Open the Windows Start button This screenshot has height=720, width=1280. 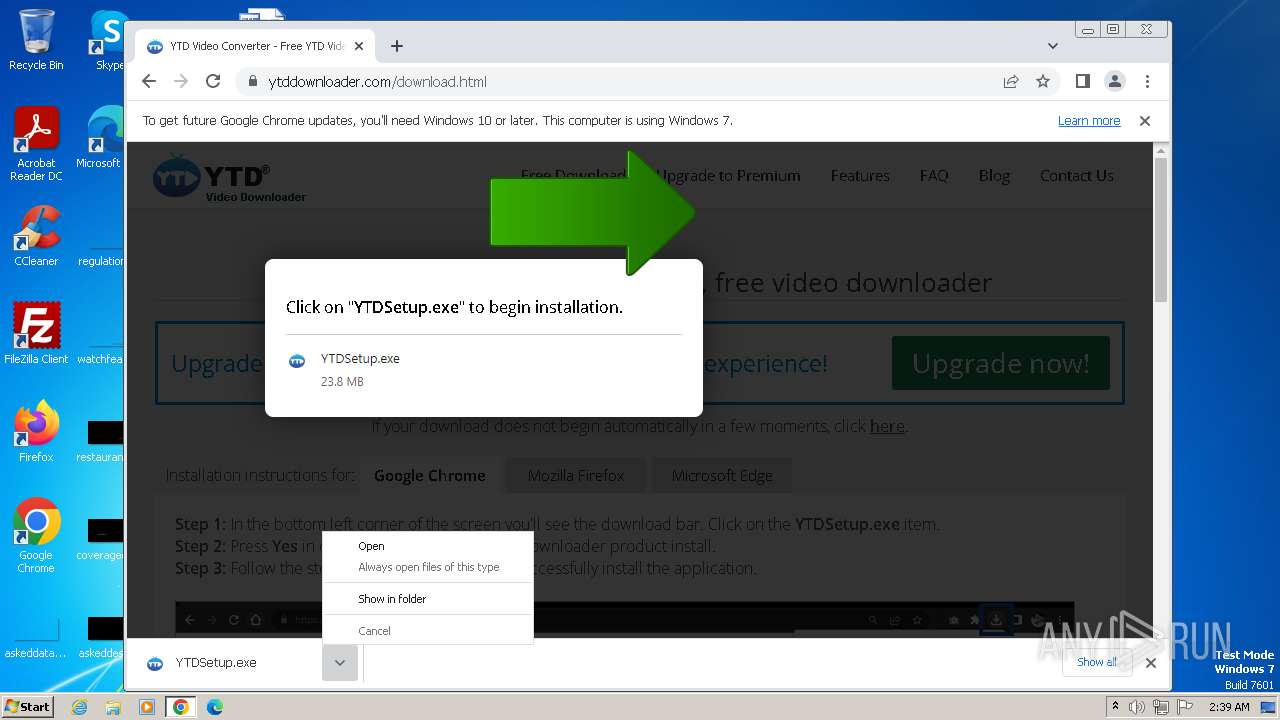[27, 706]
